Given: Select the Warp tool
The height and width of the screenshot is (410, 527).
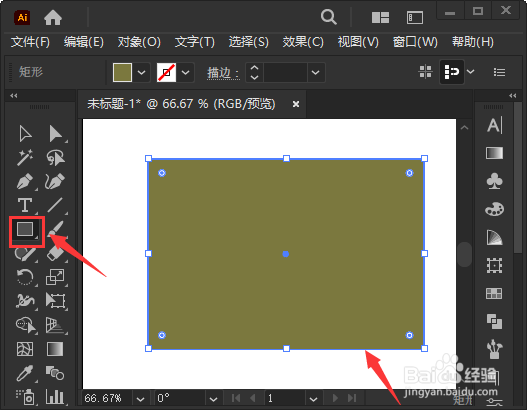Looking at the screenshot, I should tap(25, 300).
